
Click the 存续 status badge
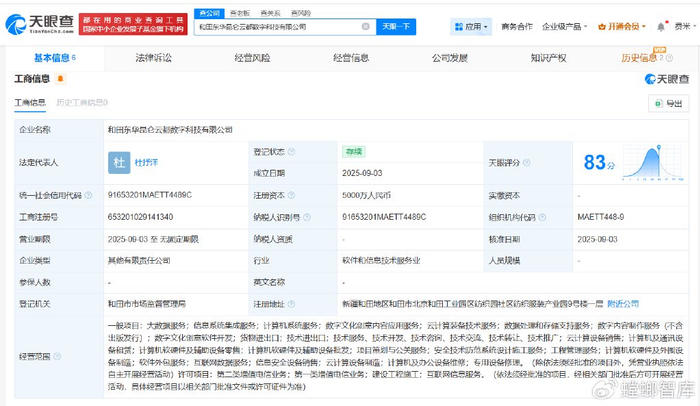[354, 152]
